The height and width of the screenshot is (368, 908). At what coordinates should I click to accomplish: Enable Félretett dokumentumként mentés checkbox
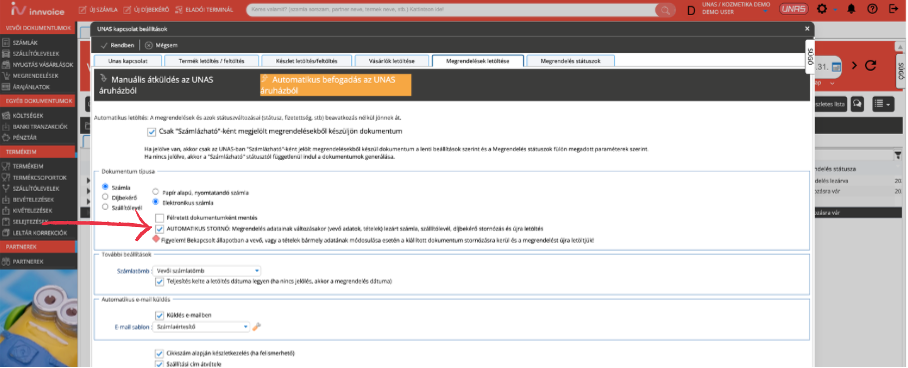point(160,218)
